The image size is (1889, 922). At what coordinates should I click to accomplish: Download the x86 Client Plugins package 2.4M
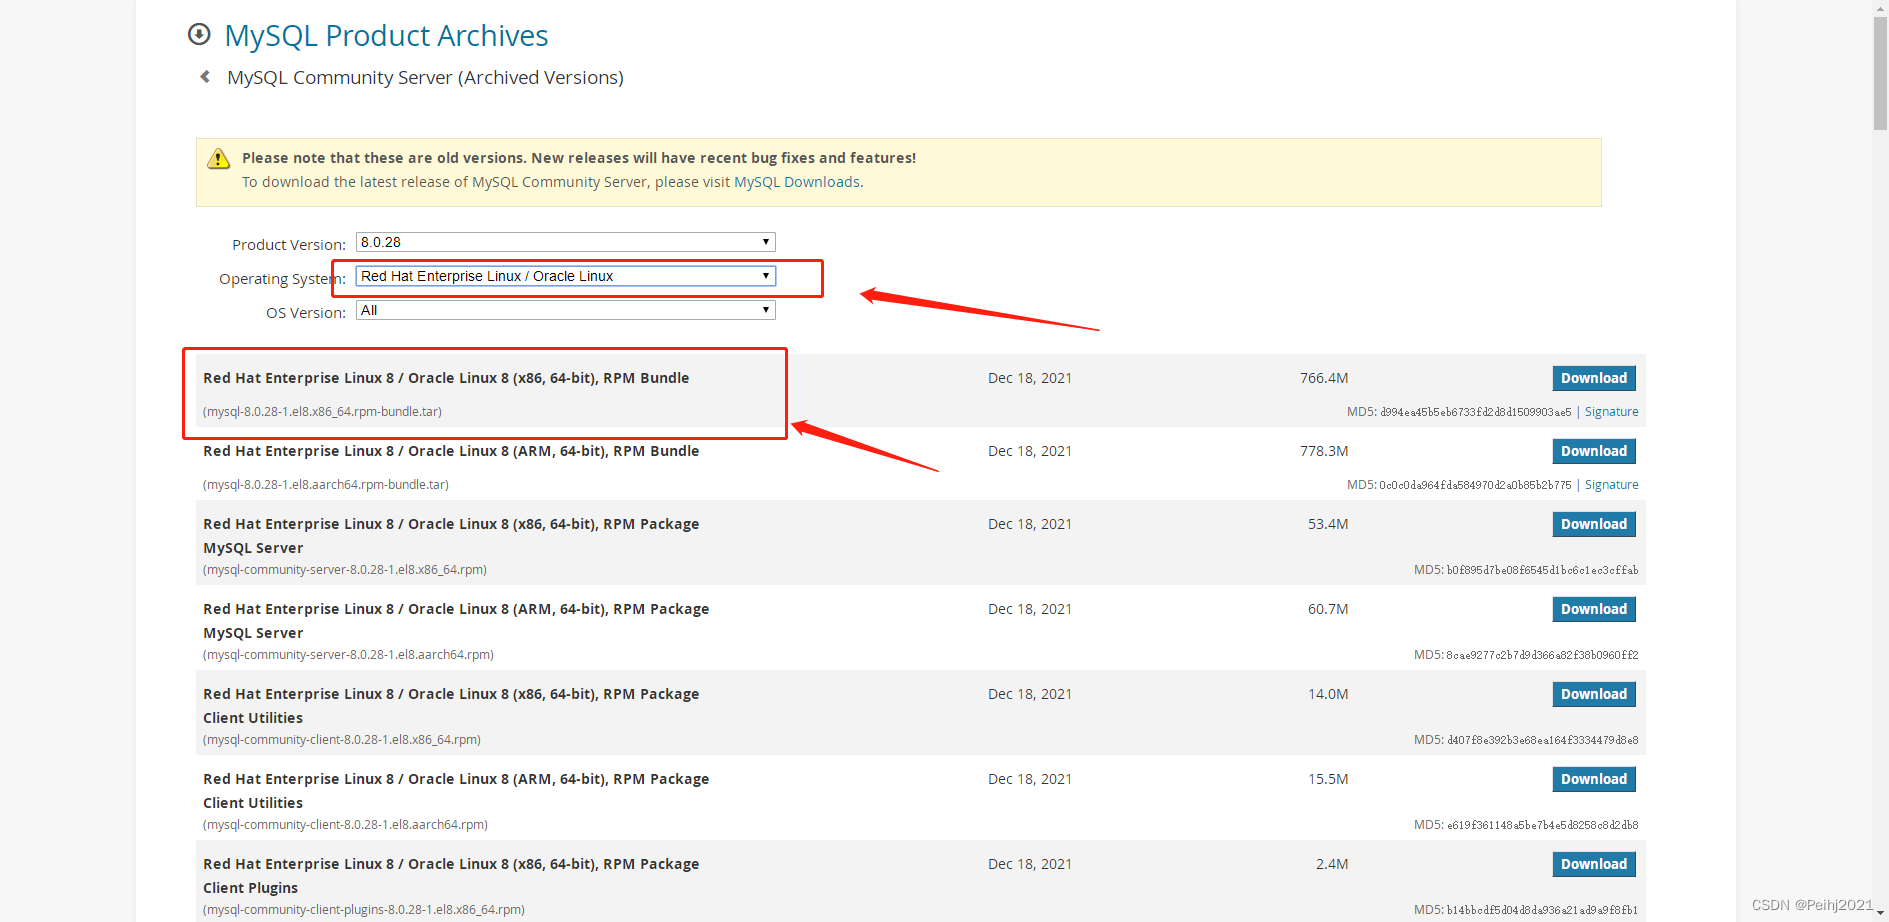click(x=1594, y=864)
